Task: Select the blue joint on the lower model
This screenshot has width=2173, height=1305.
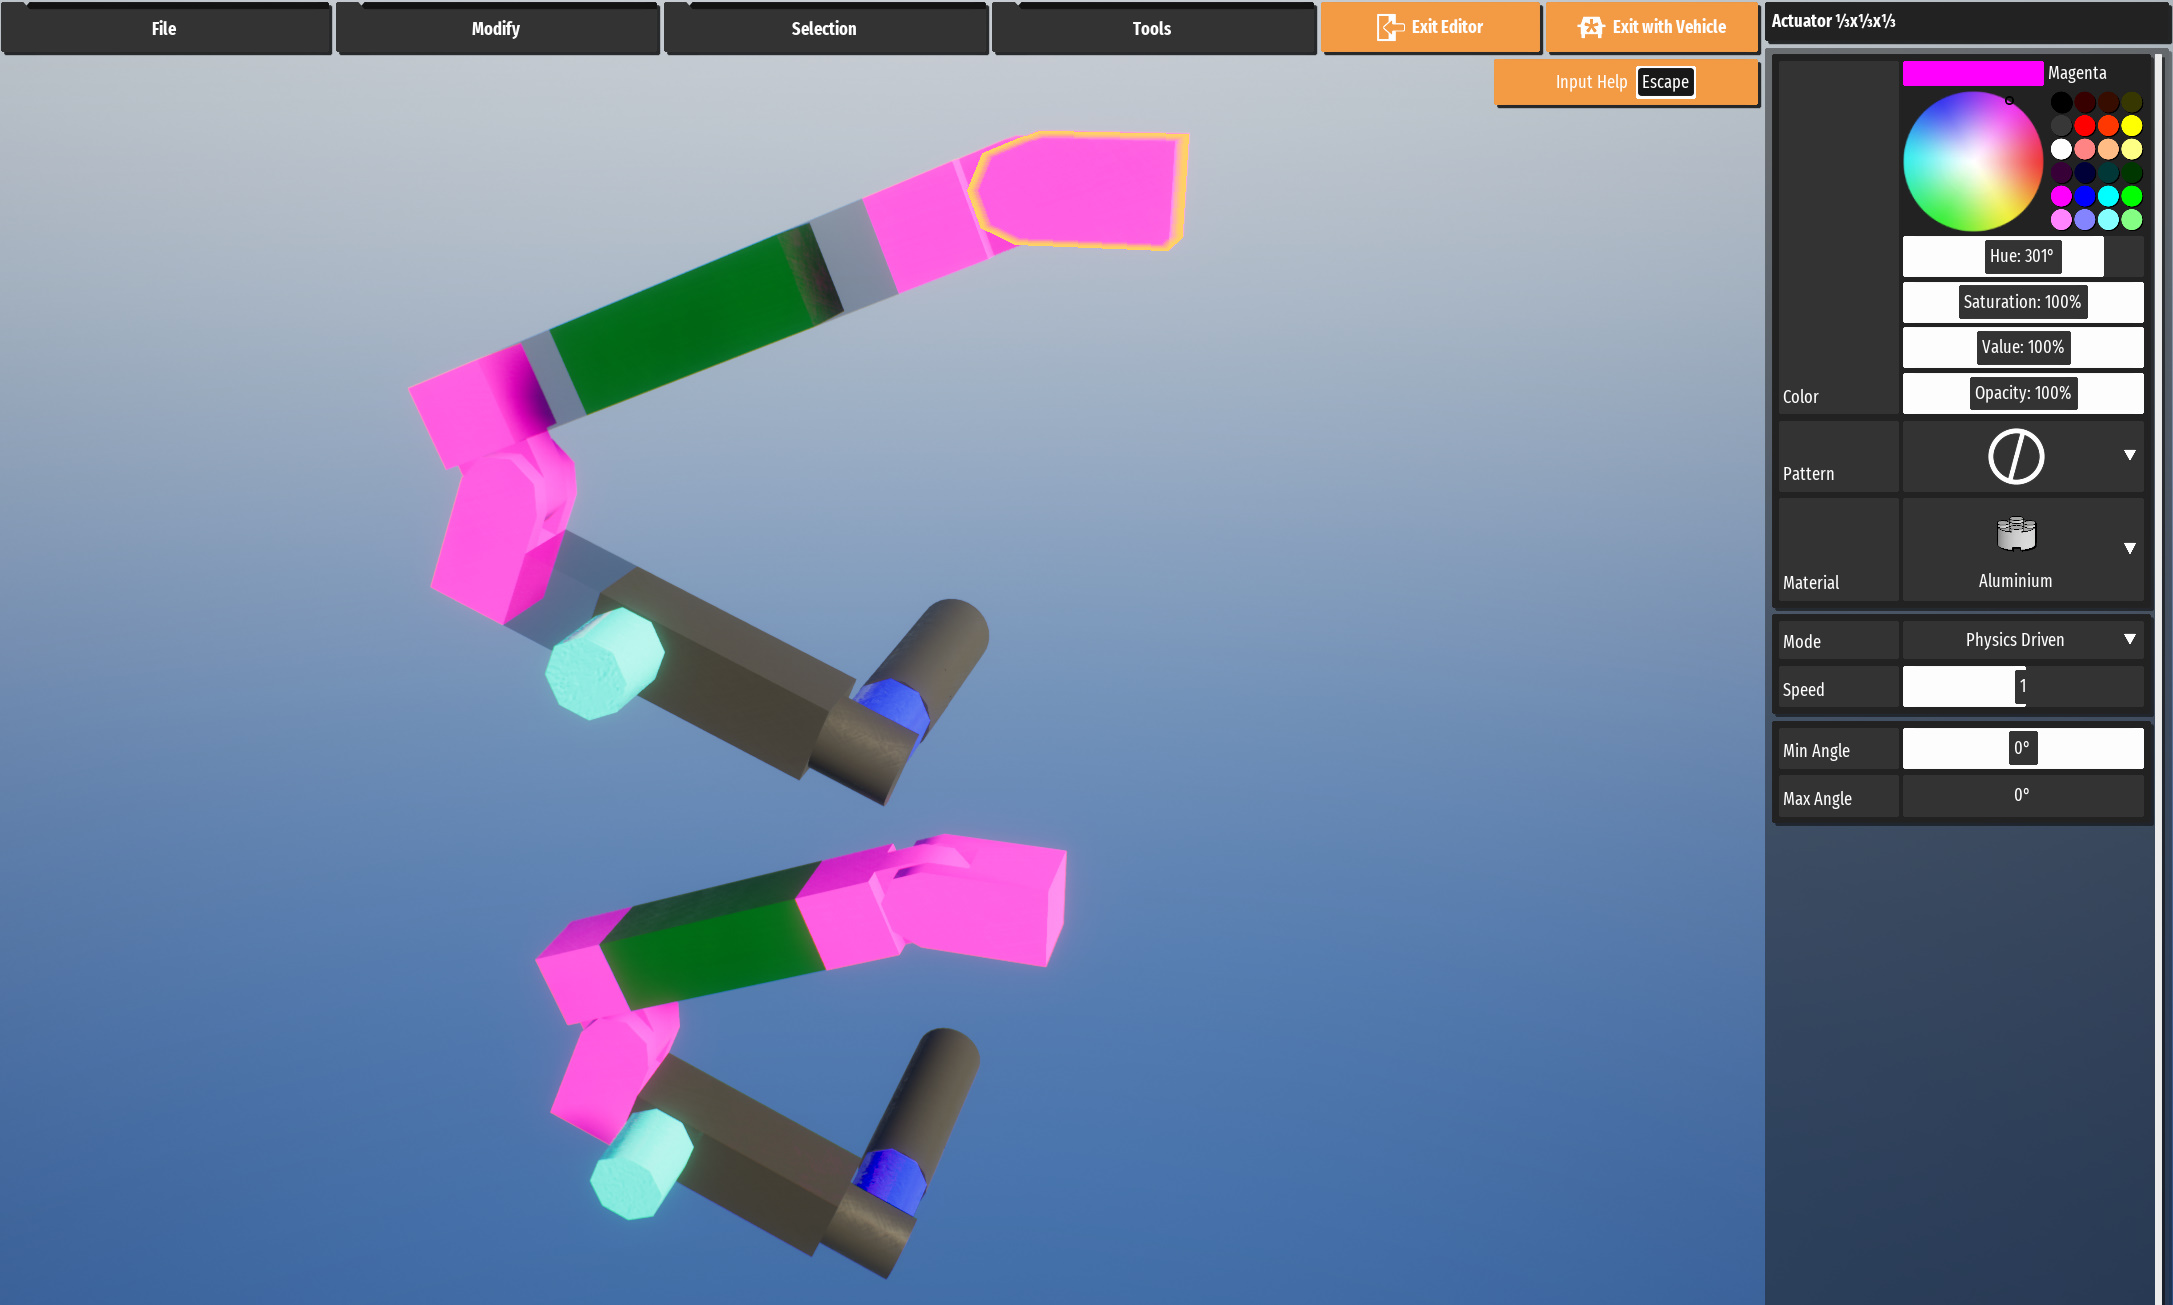Action: (x=889, y=1181)
